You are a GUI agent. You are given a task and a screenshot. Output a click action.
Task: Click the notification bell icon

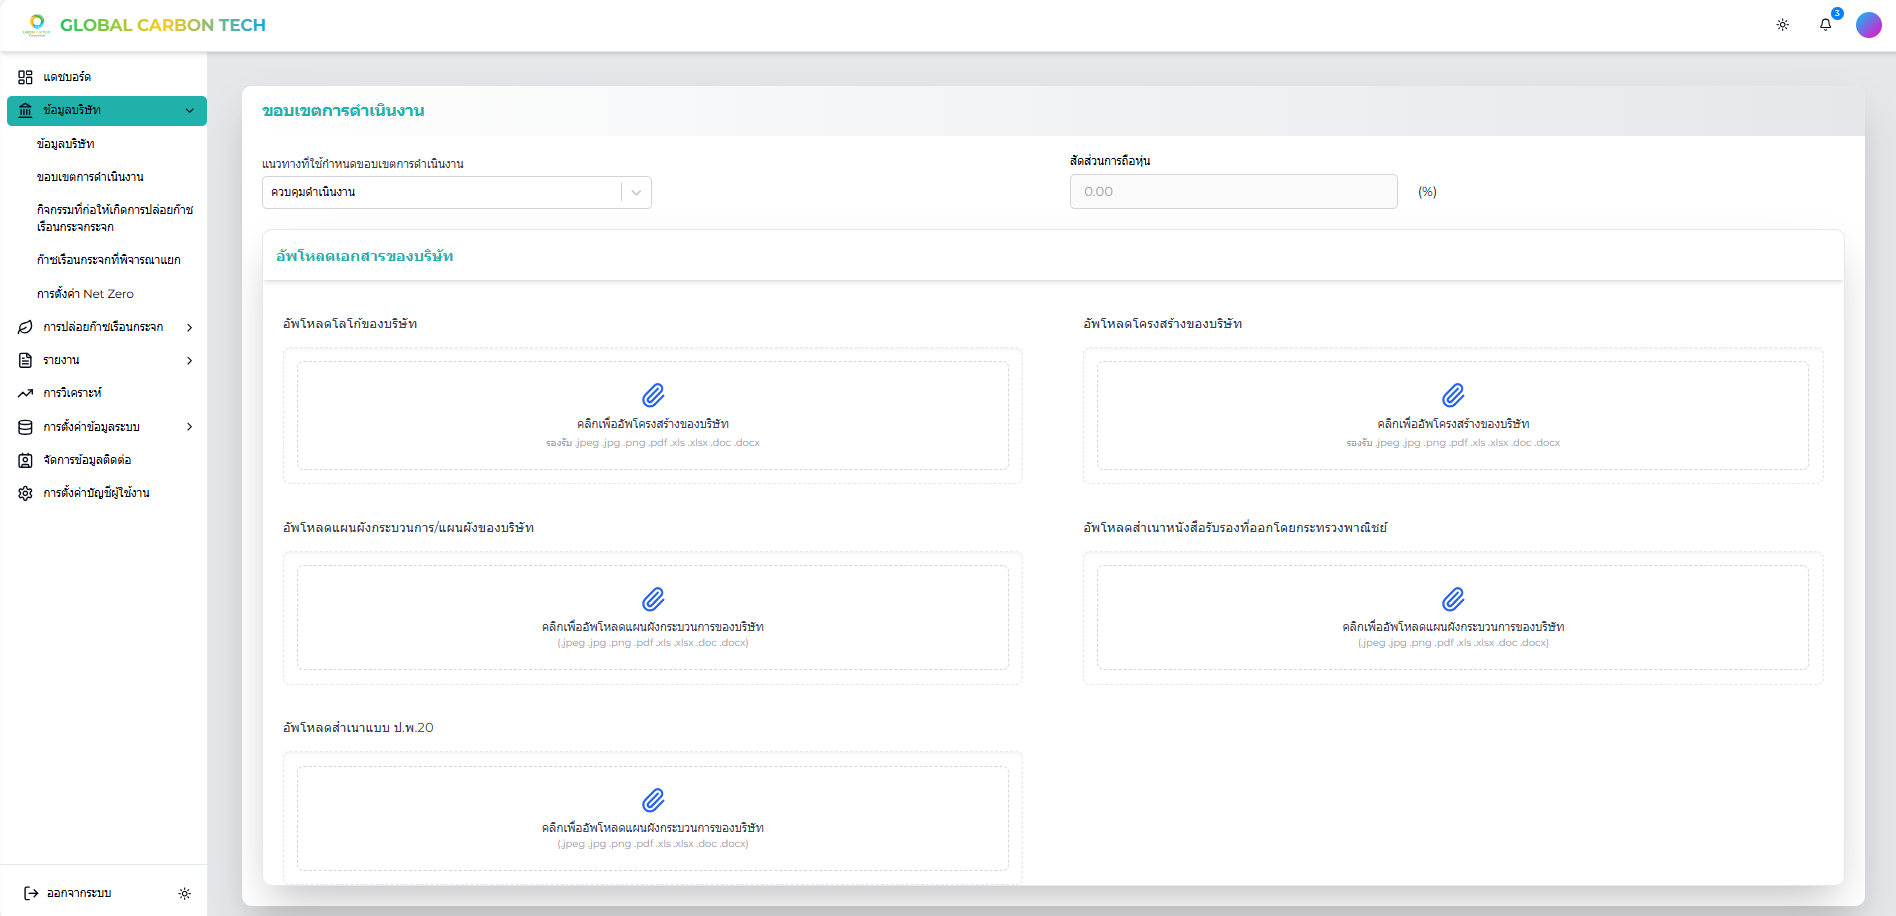point(1825,25)
